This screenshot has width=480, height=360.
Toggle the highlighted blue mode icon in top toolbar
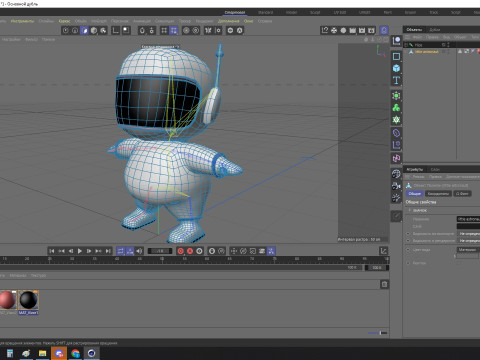pyautogui.click(x=84, y=30)
